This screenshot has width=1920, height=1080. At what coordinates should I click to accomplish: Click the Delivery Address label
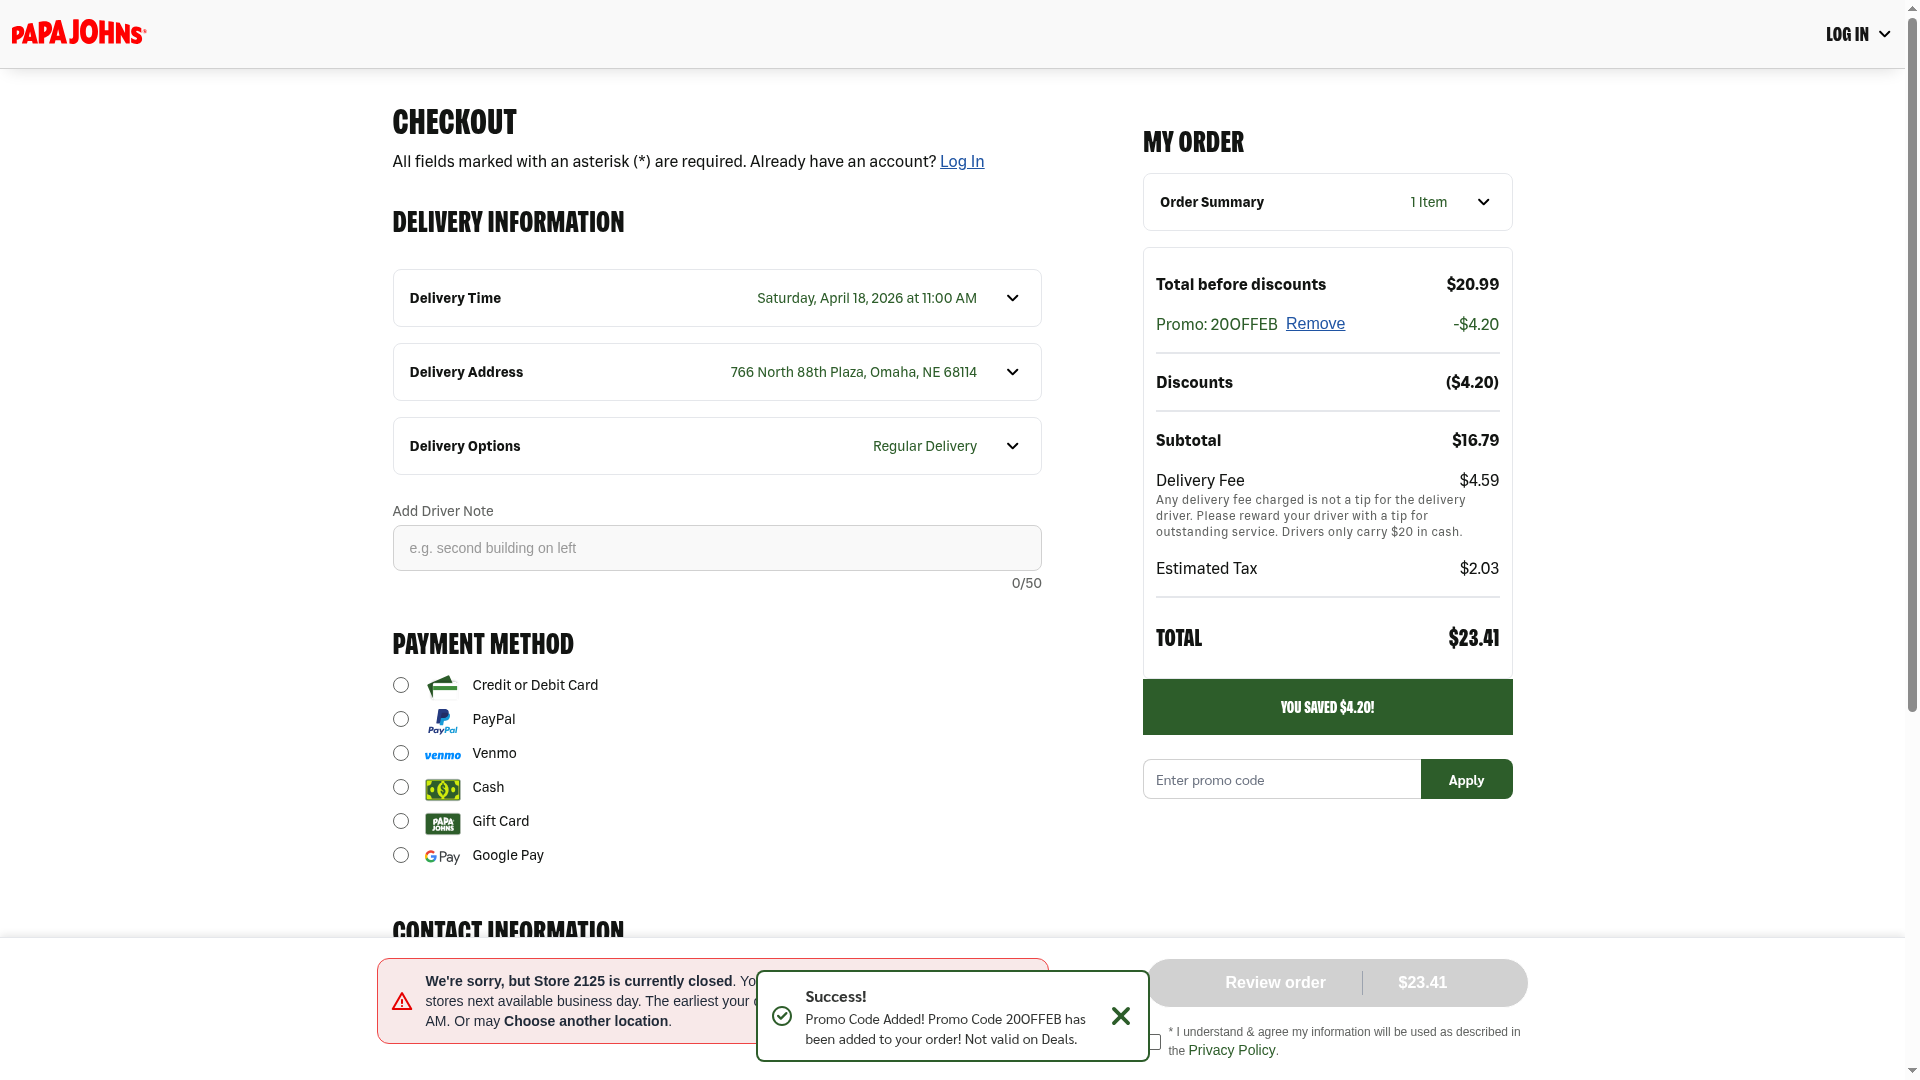466,372
